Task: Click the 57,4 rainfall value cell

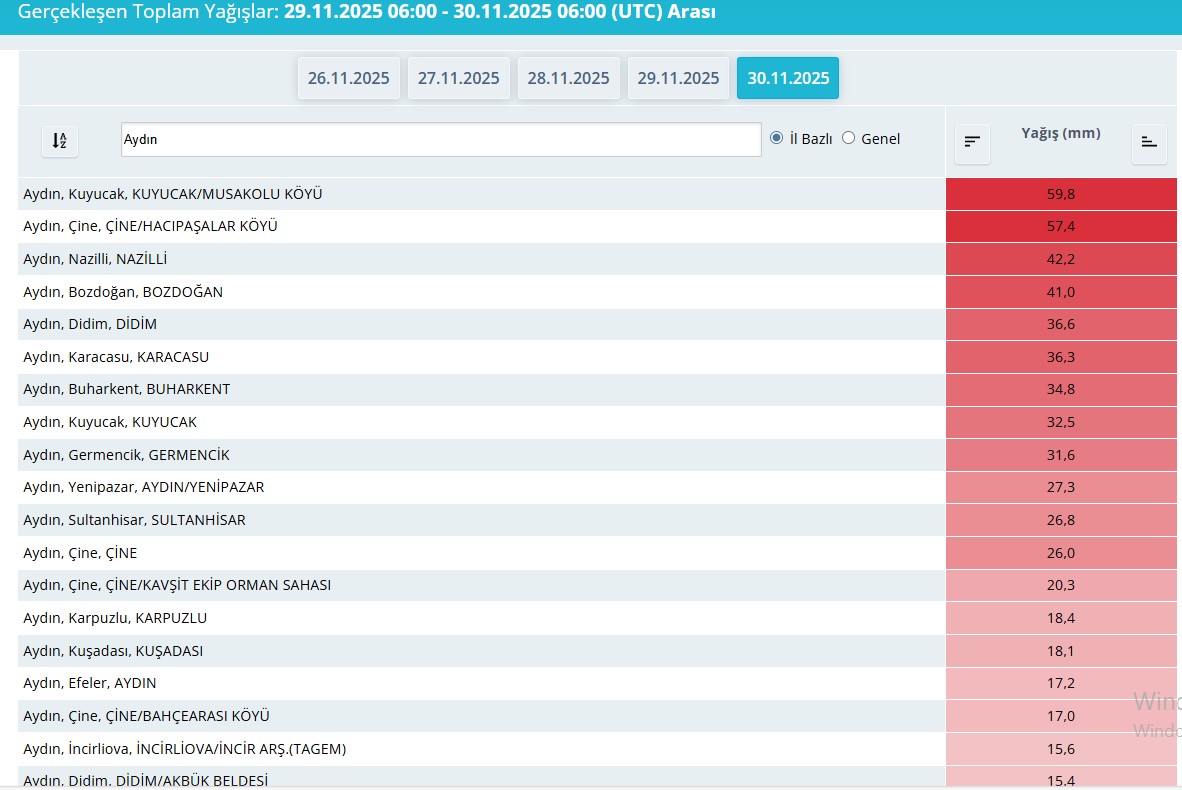Action: [1060, 227]
